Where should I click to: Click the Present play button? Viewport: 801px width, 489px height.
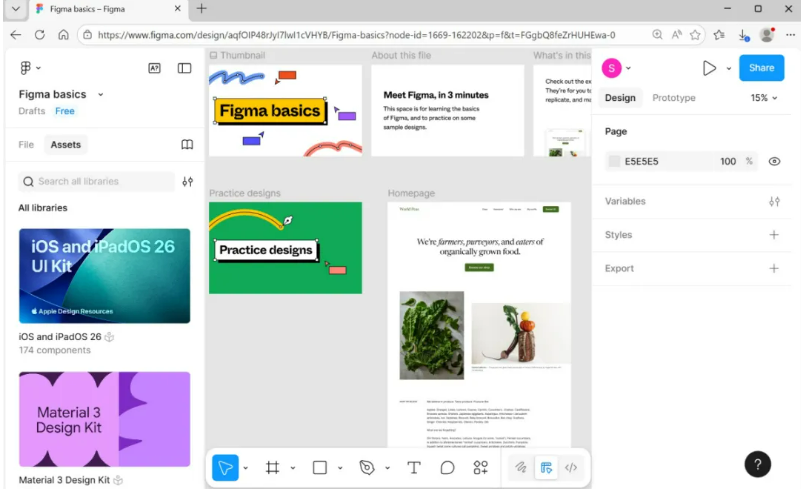click(x=709, y=68)
